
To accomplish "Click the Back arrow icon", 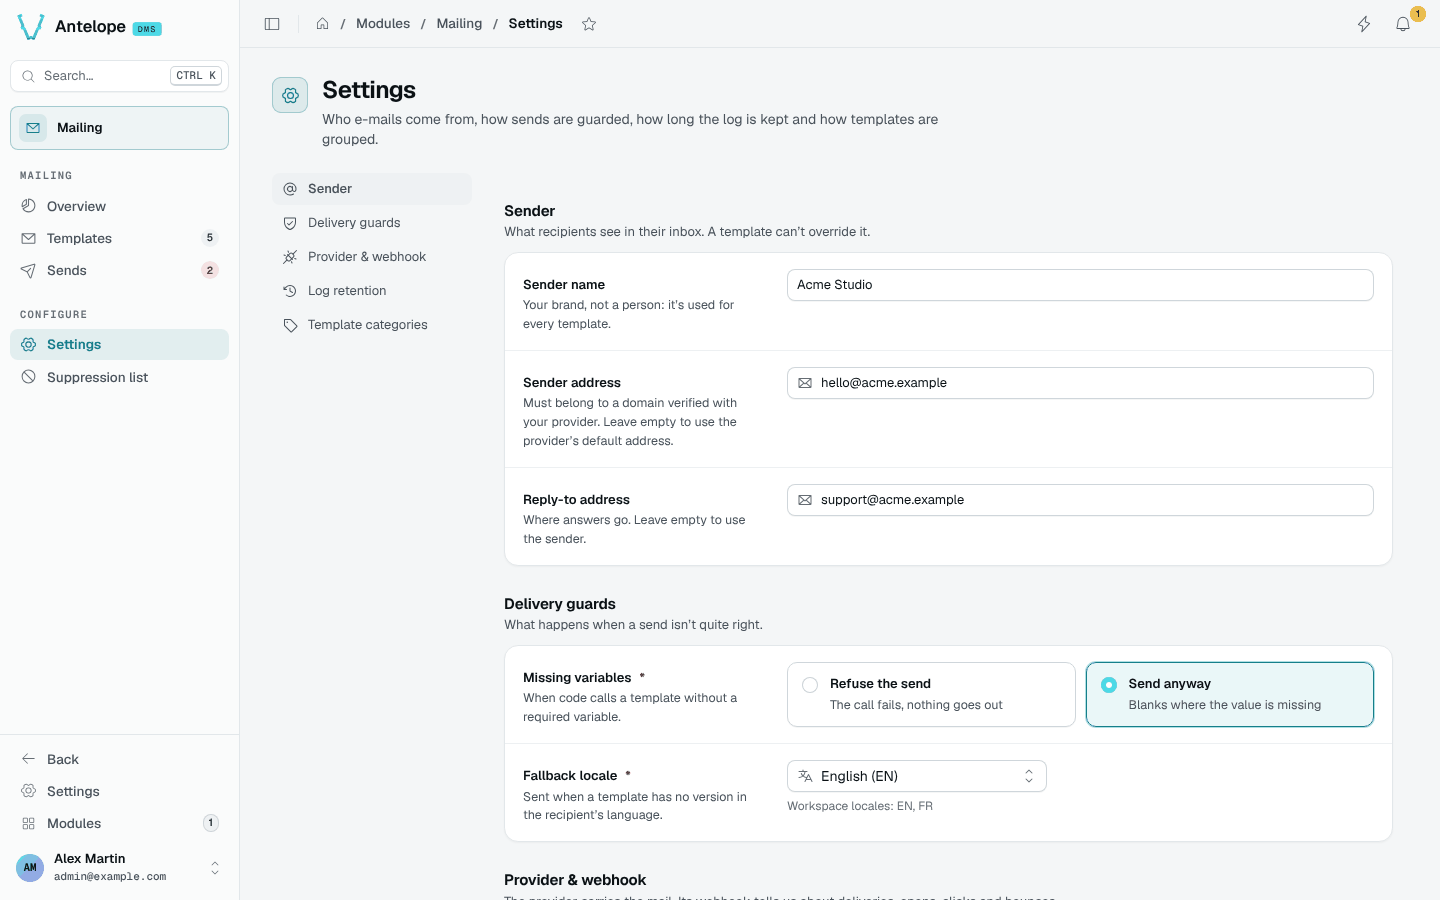I will click(28, 759).
